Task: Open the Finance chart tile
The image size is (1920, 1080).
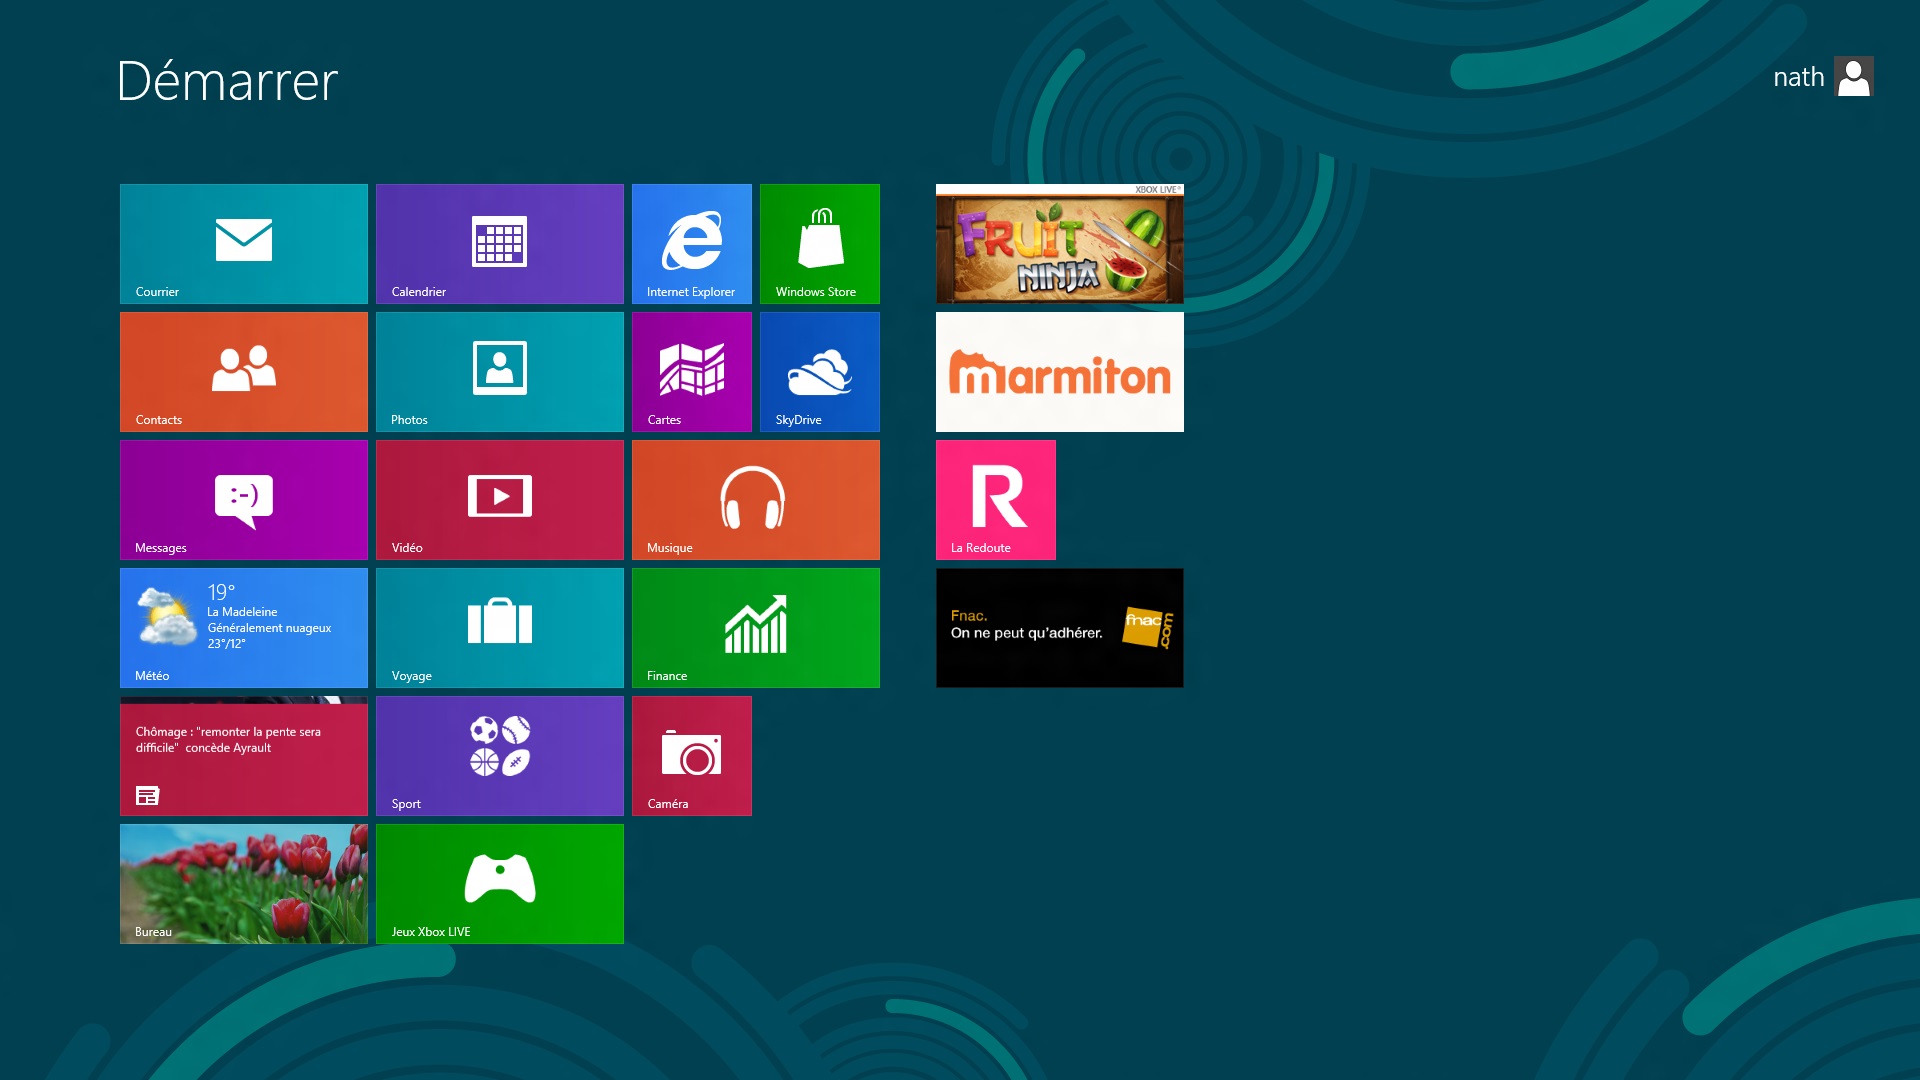Action: [756, 628]
